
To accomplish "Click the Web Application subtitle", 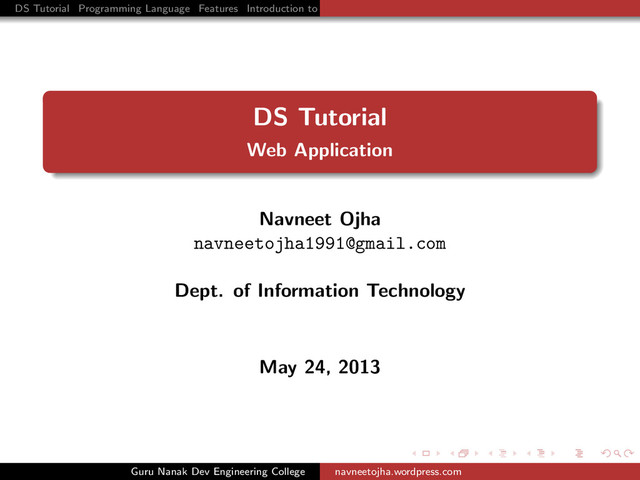I will (320, 150).
